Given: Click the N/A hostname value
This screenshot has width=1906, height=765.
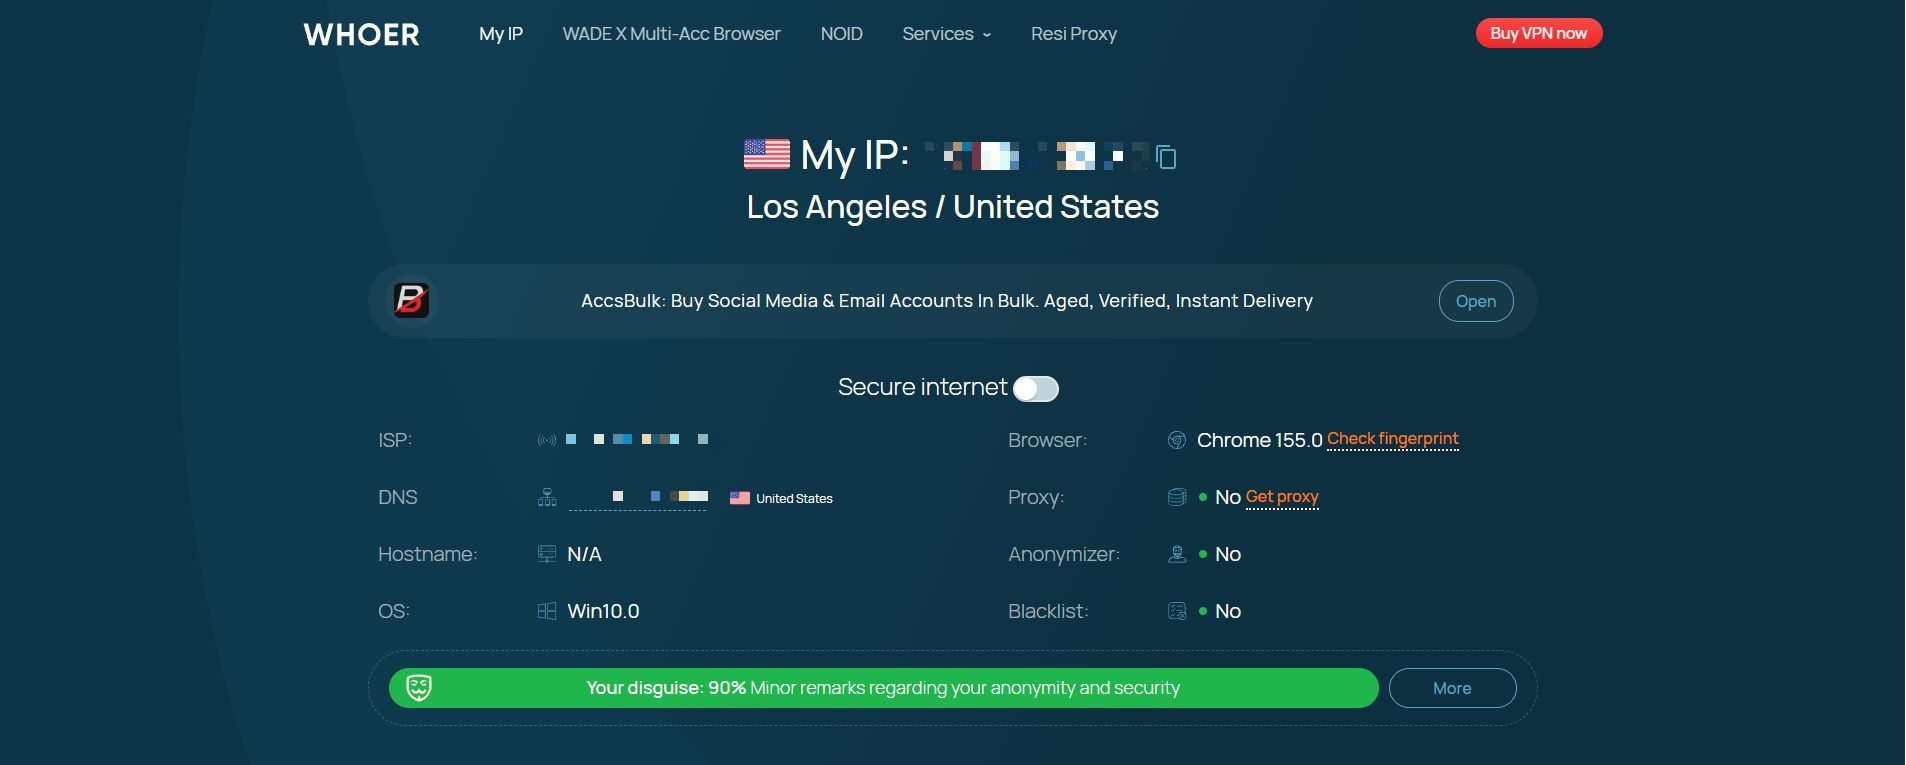Looking at the screenshot, I should (584, 554).
